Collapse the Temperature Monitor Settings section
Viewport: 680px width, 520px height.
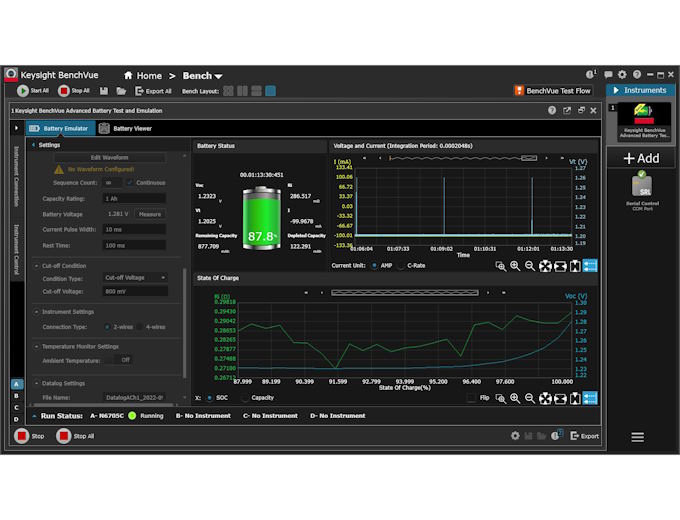pos(36,347)
